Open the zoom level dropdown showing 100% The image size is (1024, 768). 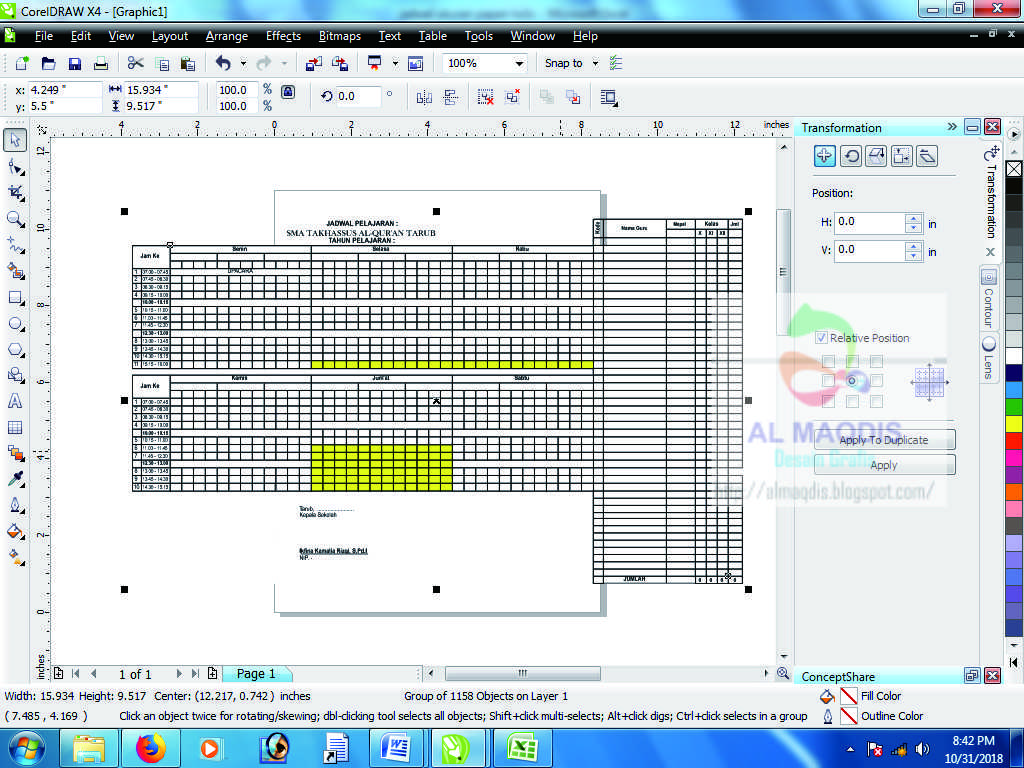pos(519,63)
